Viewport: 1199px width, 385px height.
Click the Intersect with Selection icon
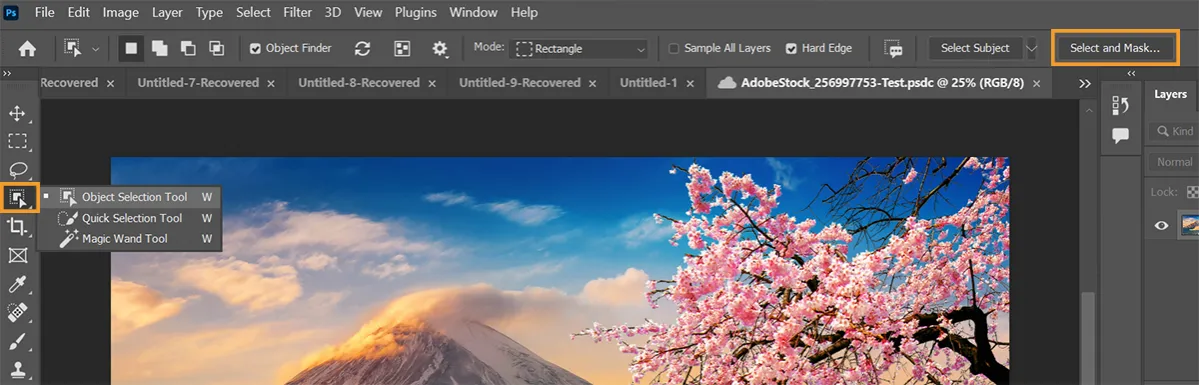tap(216, 48)
